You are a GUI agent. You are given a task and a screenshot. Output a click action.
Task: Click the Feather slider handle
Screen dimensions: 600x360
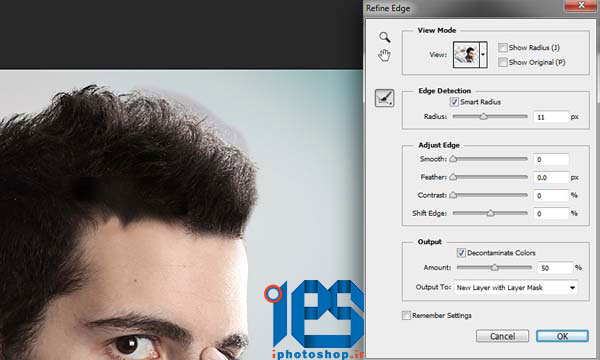click(453, 177)
